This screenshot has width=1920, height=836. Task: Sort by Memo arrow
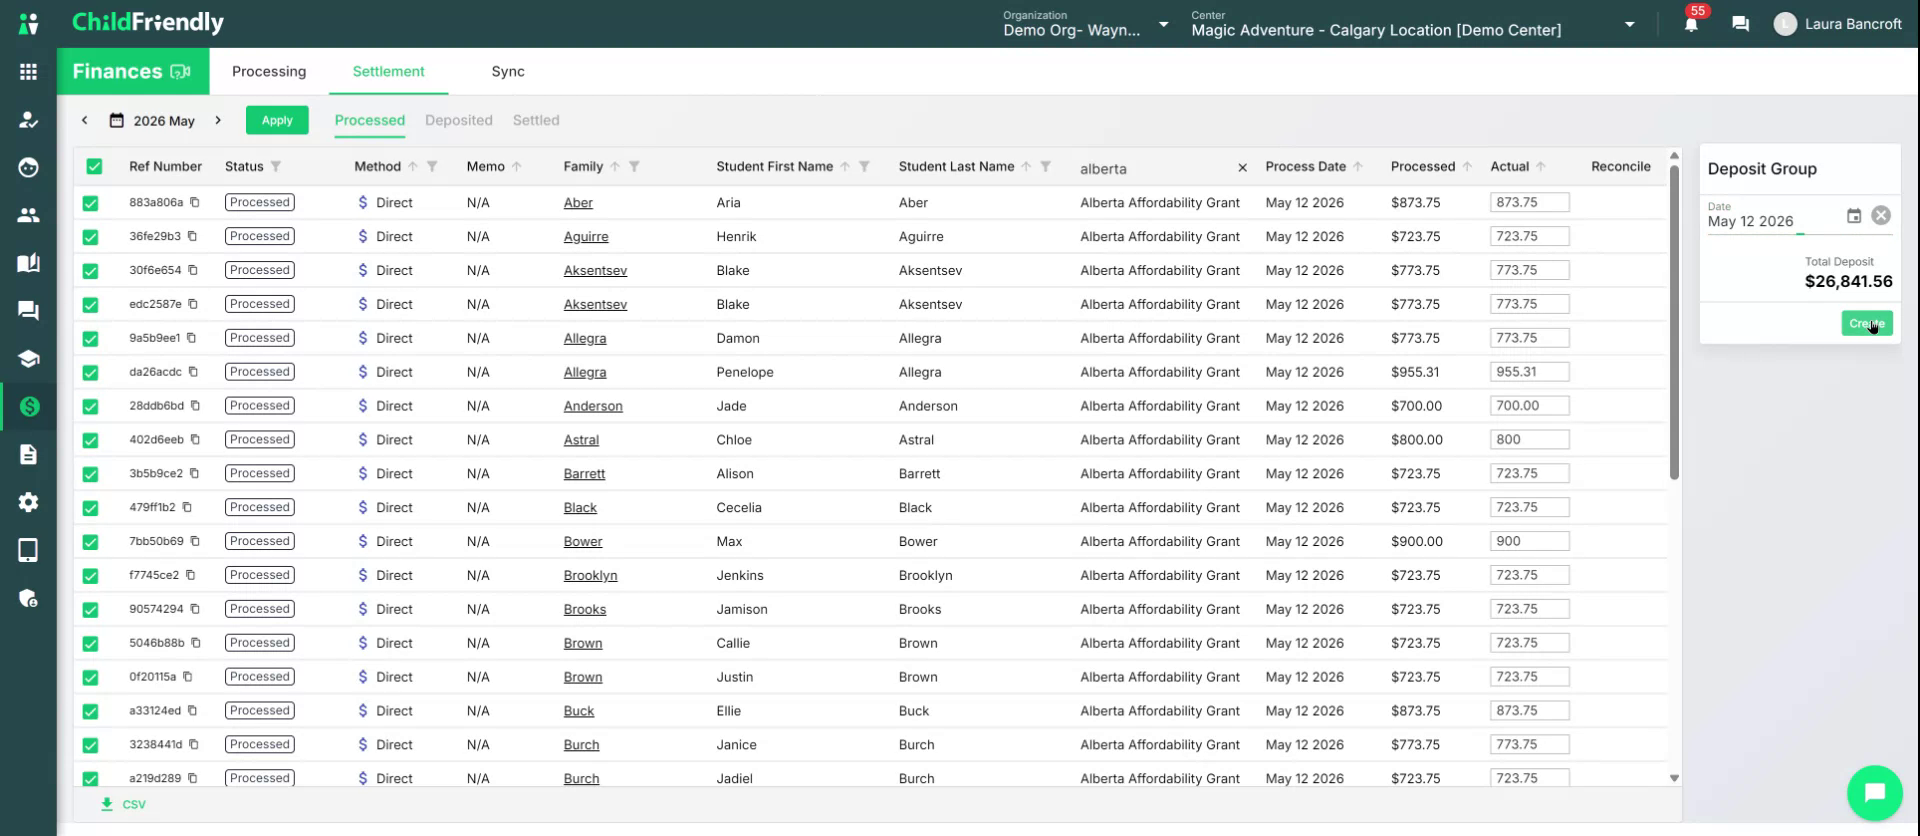click(x=517, y=167)
